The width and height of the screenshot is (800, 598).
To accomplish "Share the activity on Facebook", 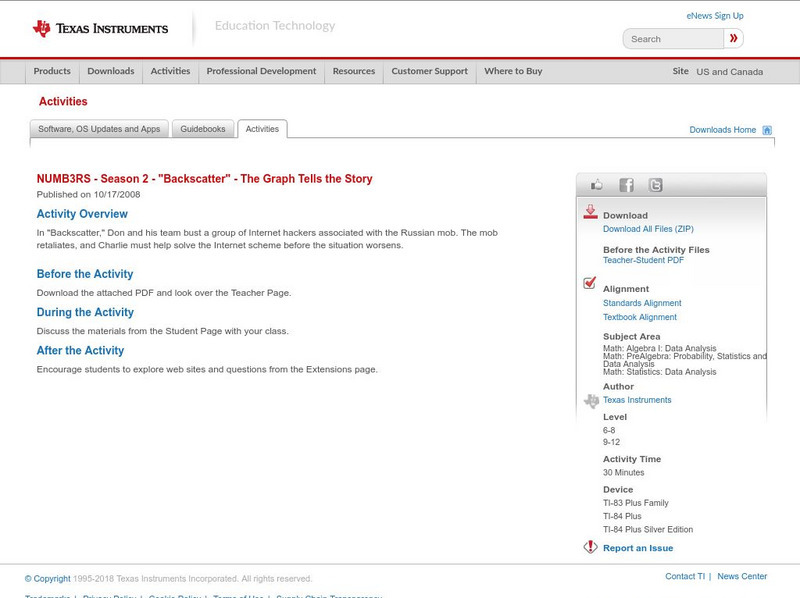I will point(626,185).
